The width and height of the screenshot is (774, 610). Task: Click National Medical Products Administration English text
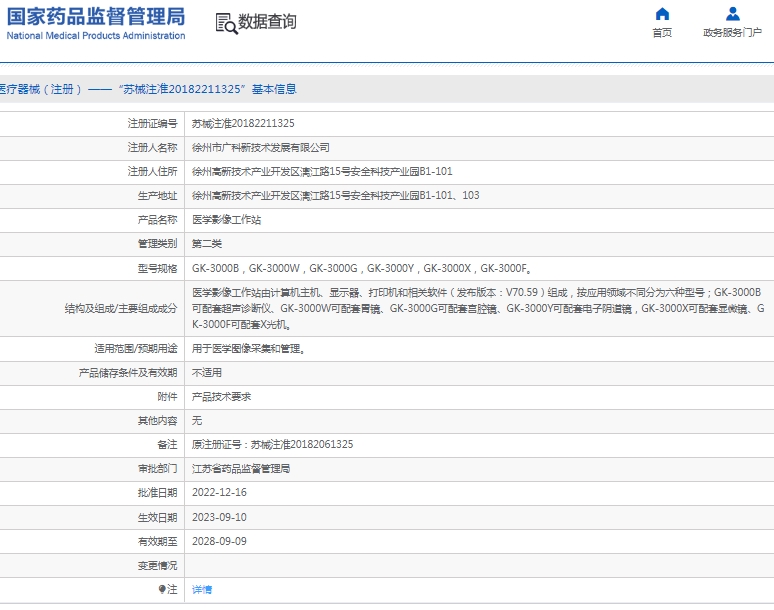96,36
